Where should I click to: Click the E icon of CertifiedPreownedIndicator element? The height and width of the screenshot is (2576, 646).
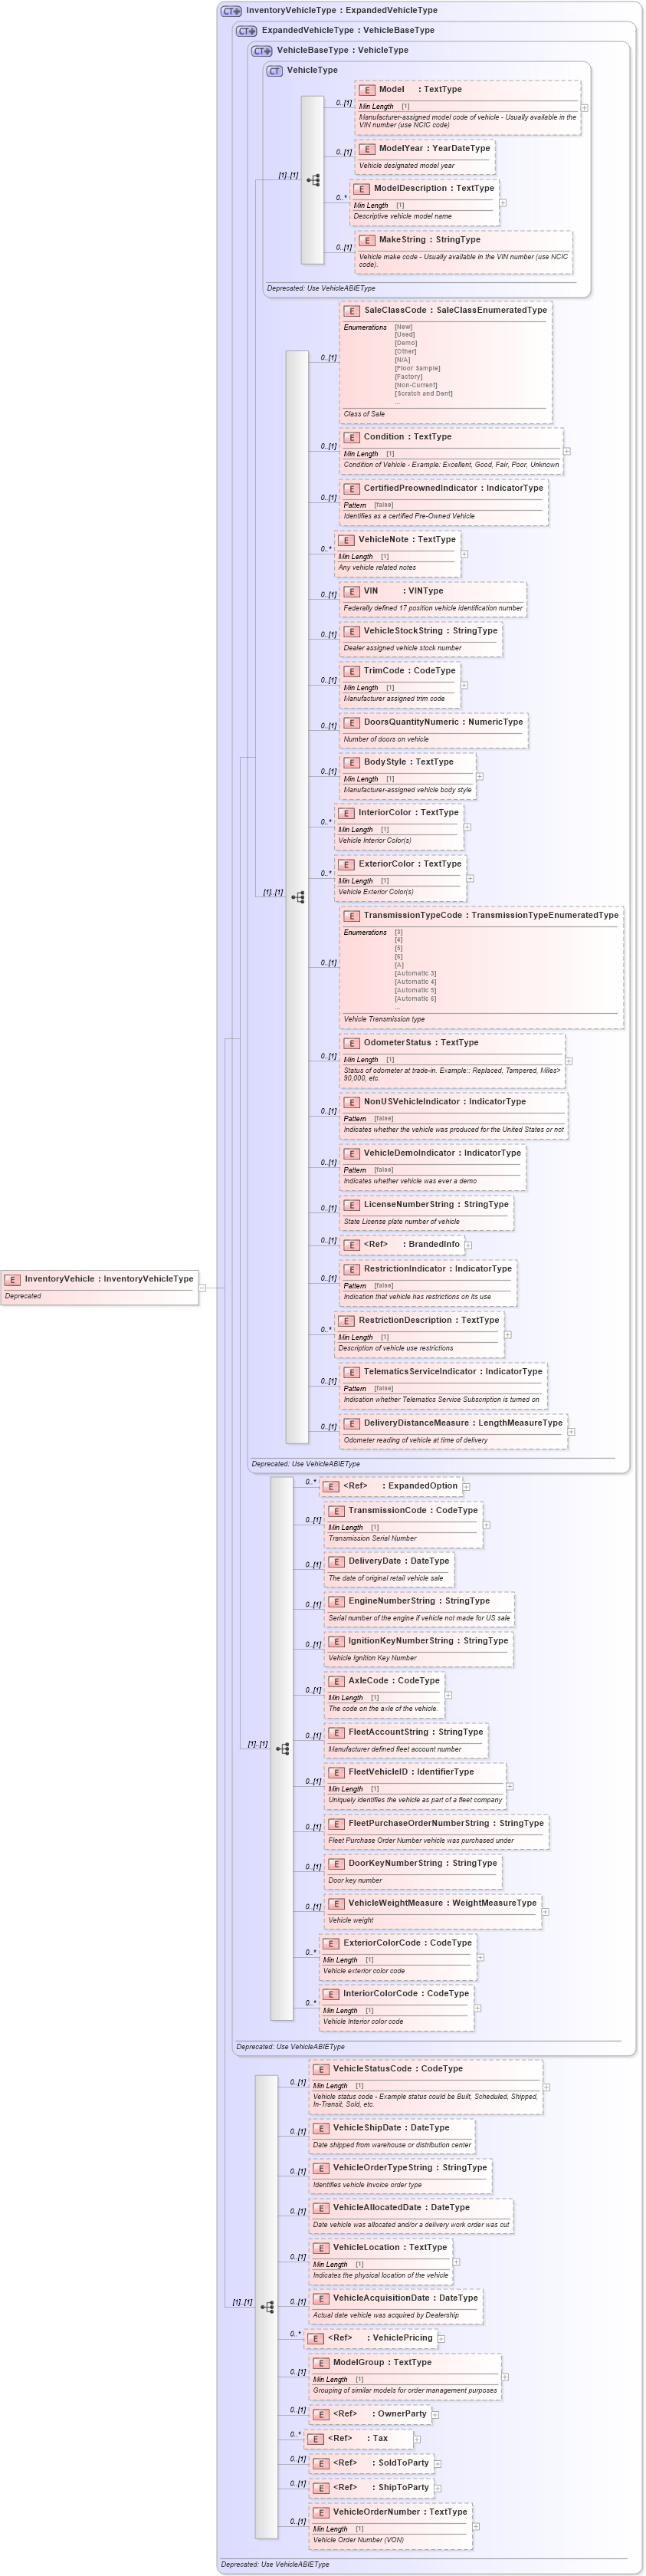tap(352, 489)
